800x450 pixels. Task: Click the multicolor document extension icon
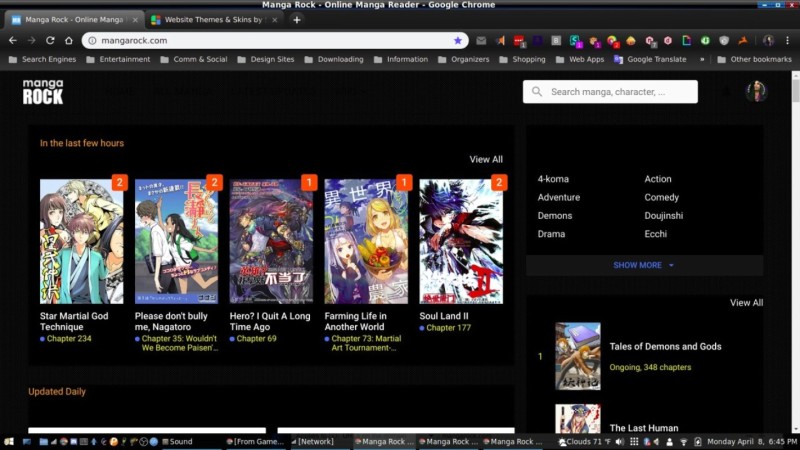click(687, 40)
